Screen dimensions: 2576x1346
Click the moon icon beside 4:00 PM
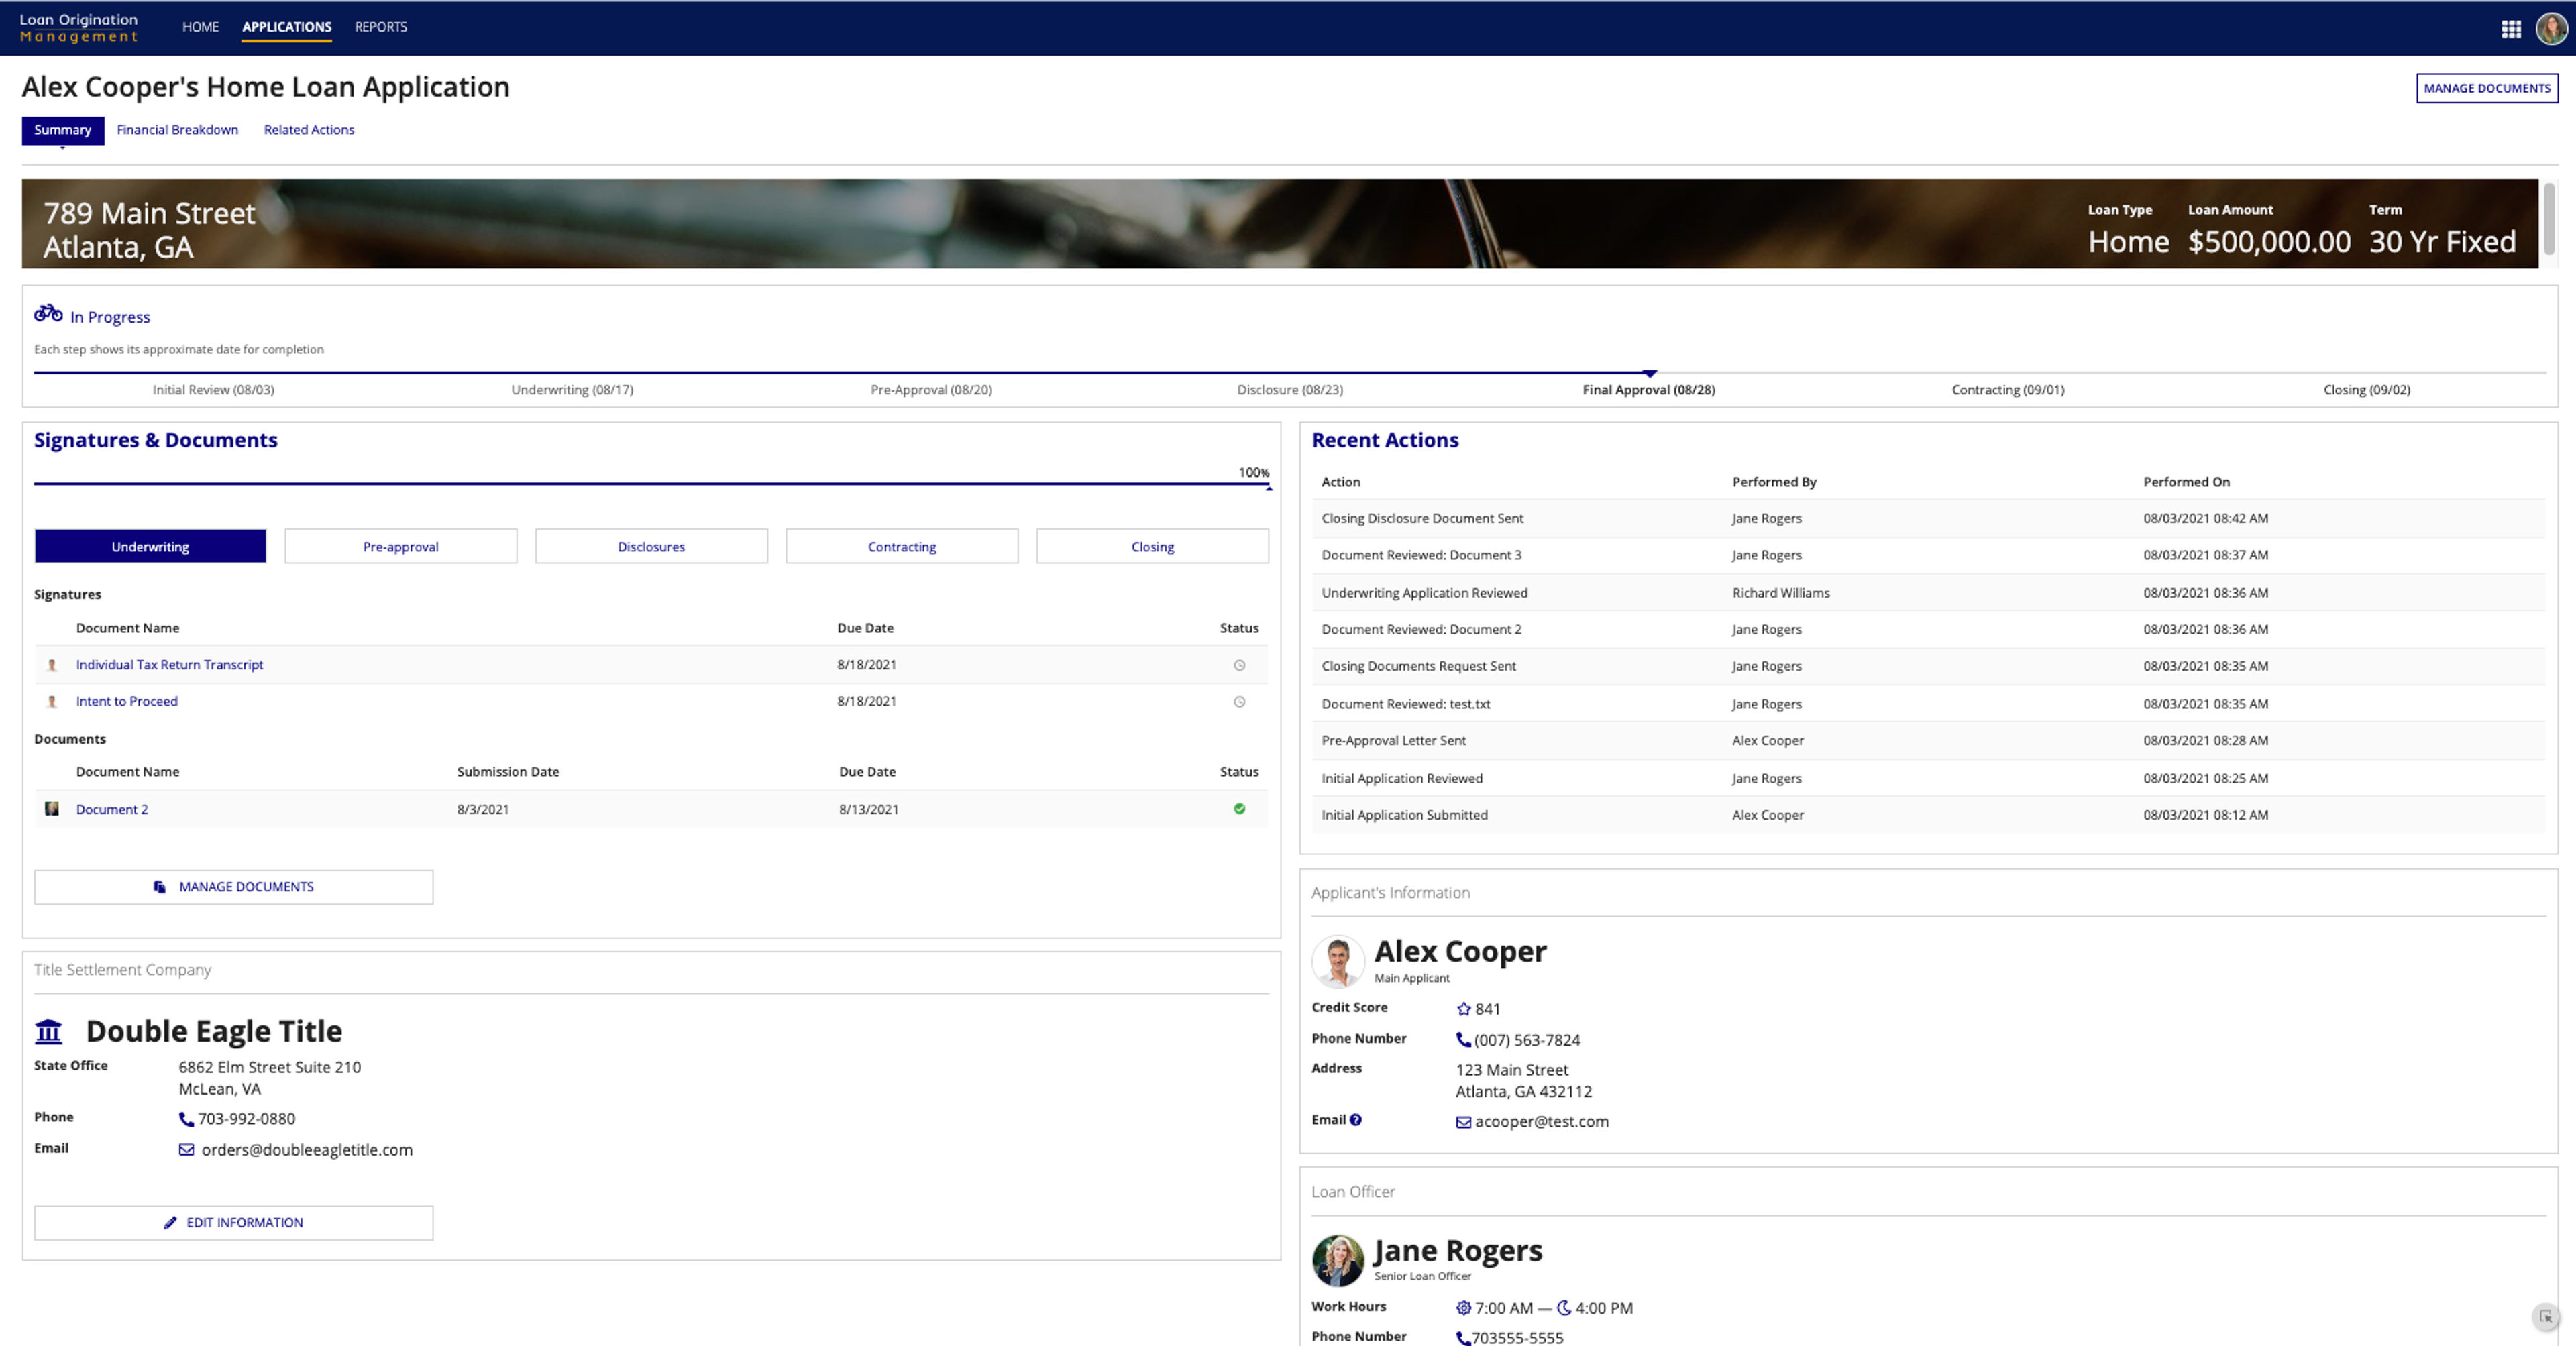[1564, 1308]
